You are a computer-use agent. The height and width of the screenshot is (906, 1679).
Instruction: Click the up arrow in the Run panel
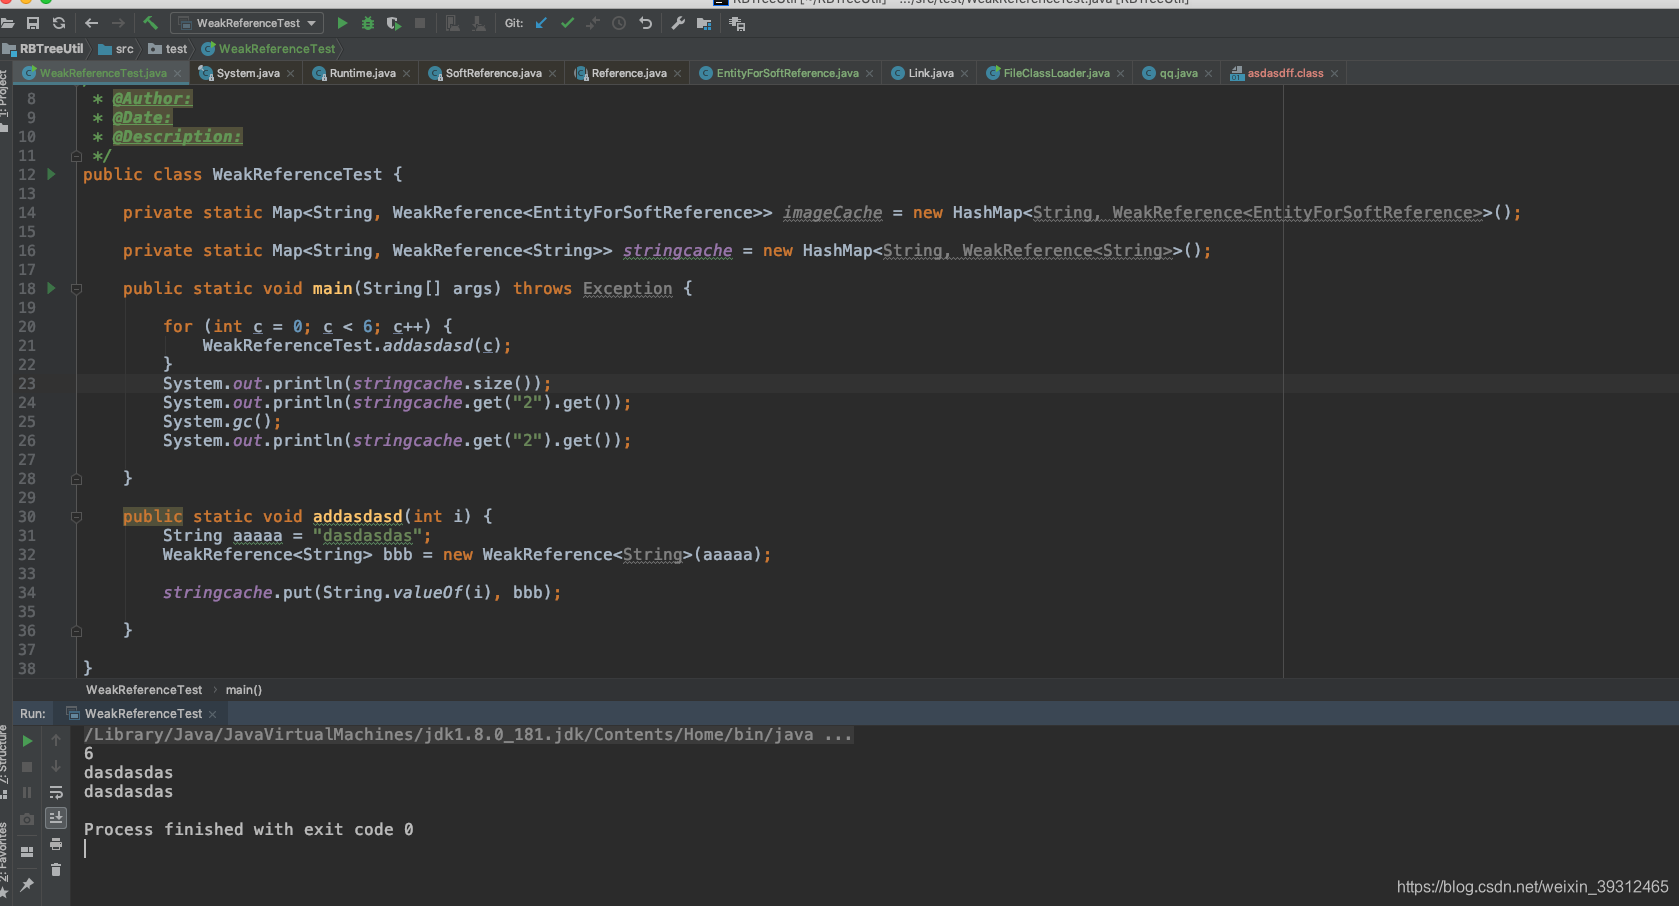[56, 741]
